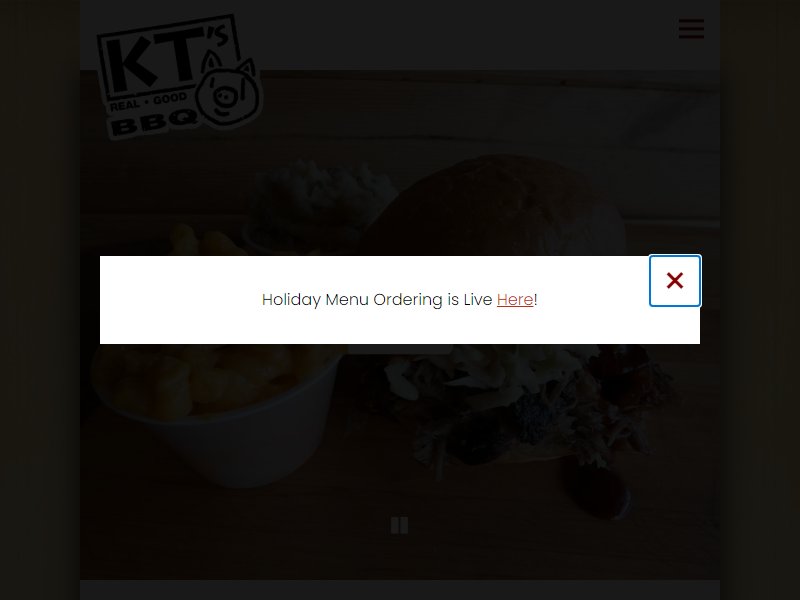800x600 pixels.
Task: Click the "REAL • GOOD" text in the logo
Action: click(x=147, y=102)
